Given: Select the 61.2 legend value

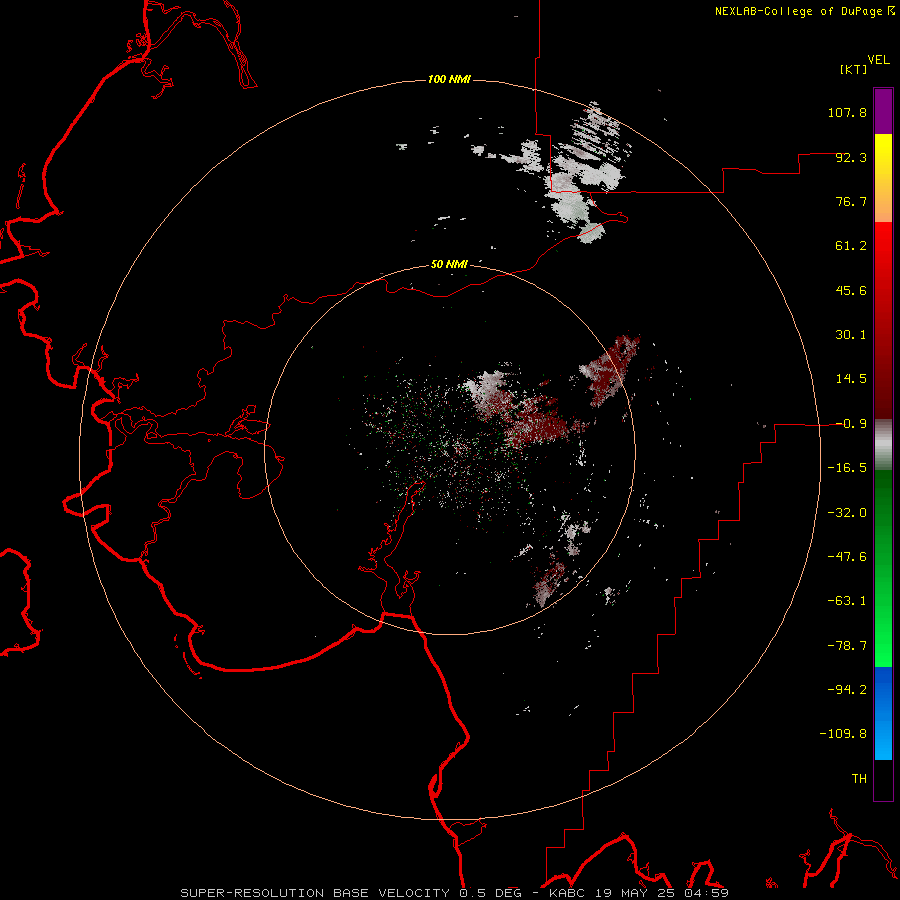Looking at the screenshot, I should [x=851, y=246].
